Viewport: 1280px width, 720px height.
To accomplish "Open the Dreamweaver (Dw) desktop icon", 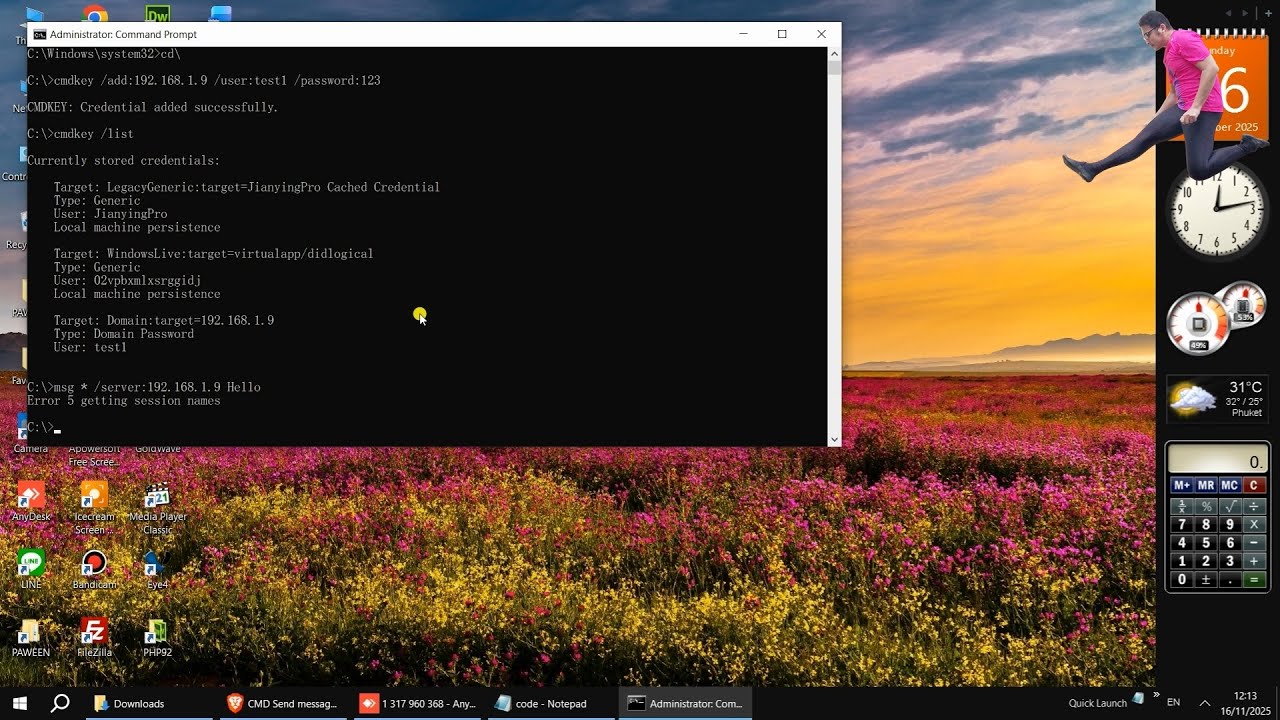I will [x=158, y=14].
